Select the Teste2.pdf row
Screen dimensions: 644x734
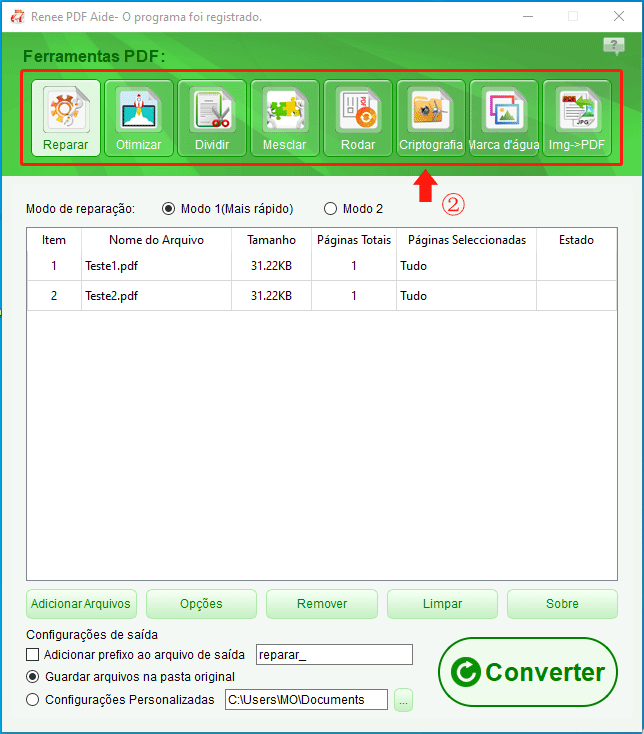coord(322,296)
